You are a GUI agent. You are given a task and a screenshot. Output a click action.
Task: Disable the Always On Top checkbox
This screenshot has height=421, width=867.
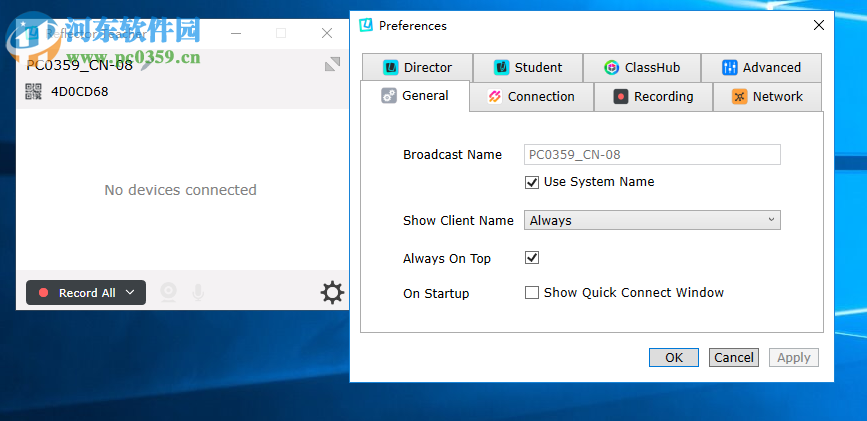[532, 258]
